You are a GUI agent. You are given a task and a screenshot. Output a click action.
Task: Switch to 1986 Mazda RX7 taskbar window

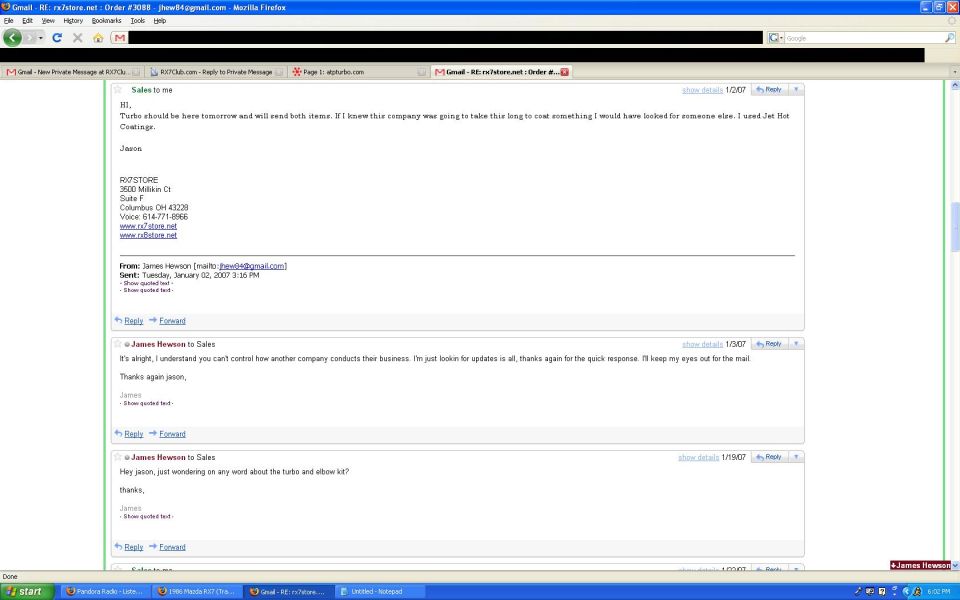(x=196, y=591)
